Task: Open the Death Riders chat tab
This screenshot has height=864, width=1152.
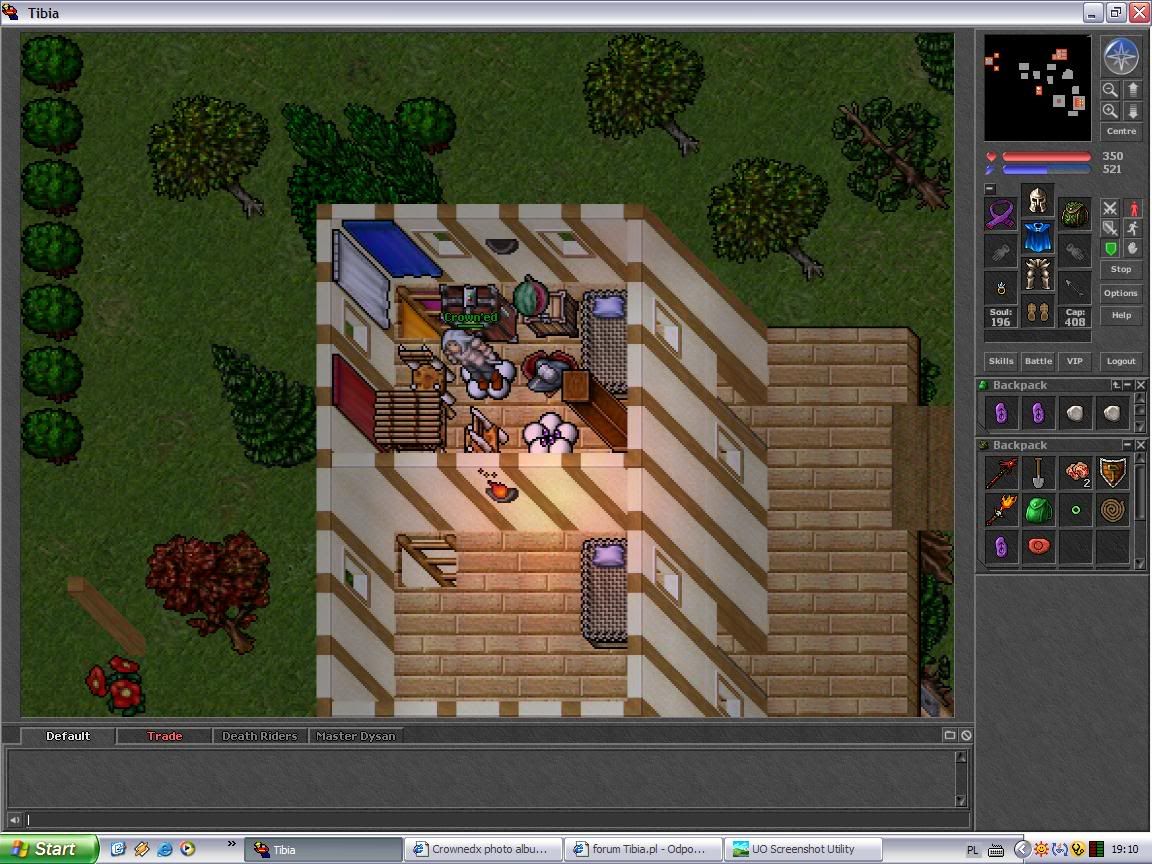Action: point(259,736)
